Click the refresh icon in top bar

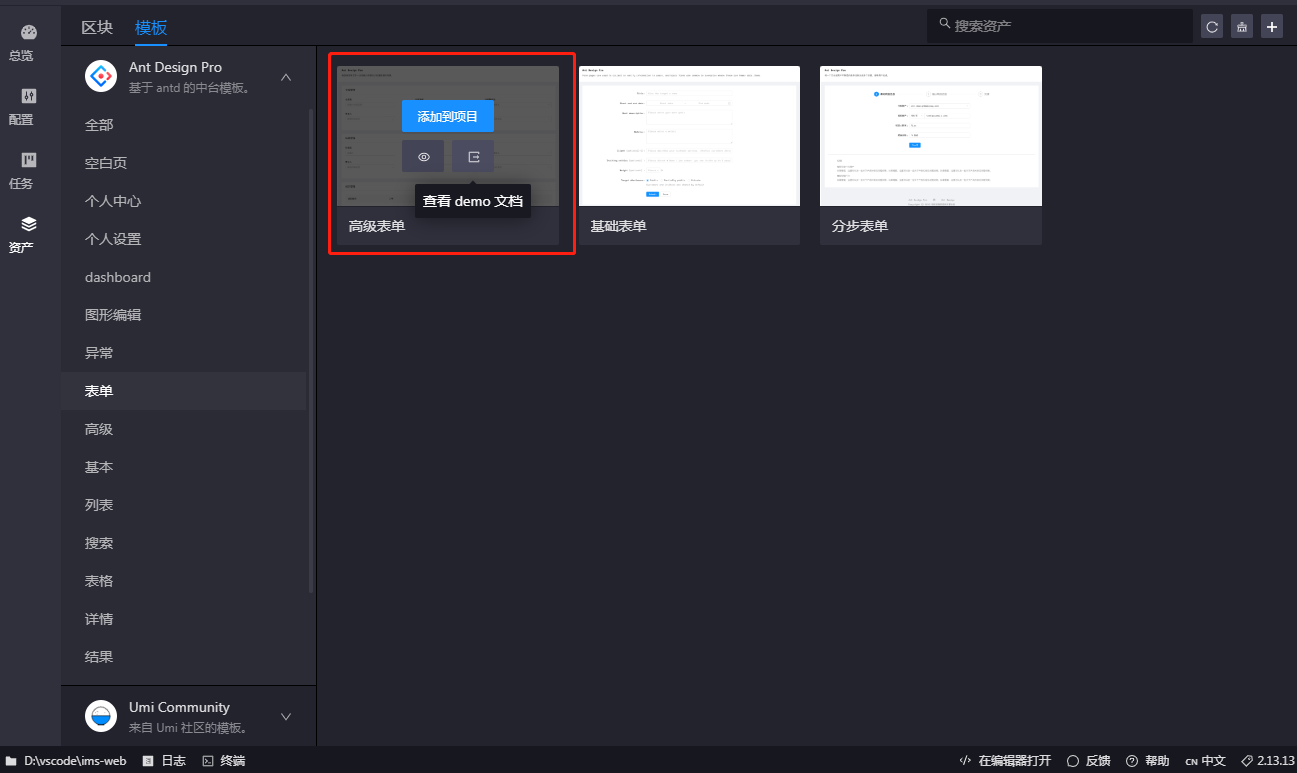coord(1212,27)
